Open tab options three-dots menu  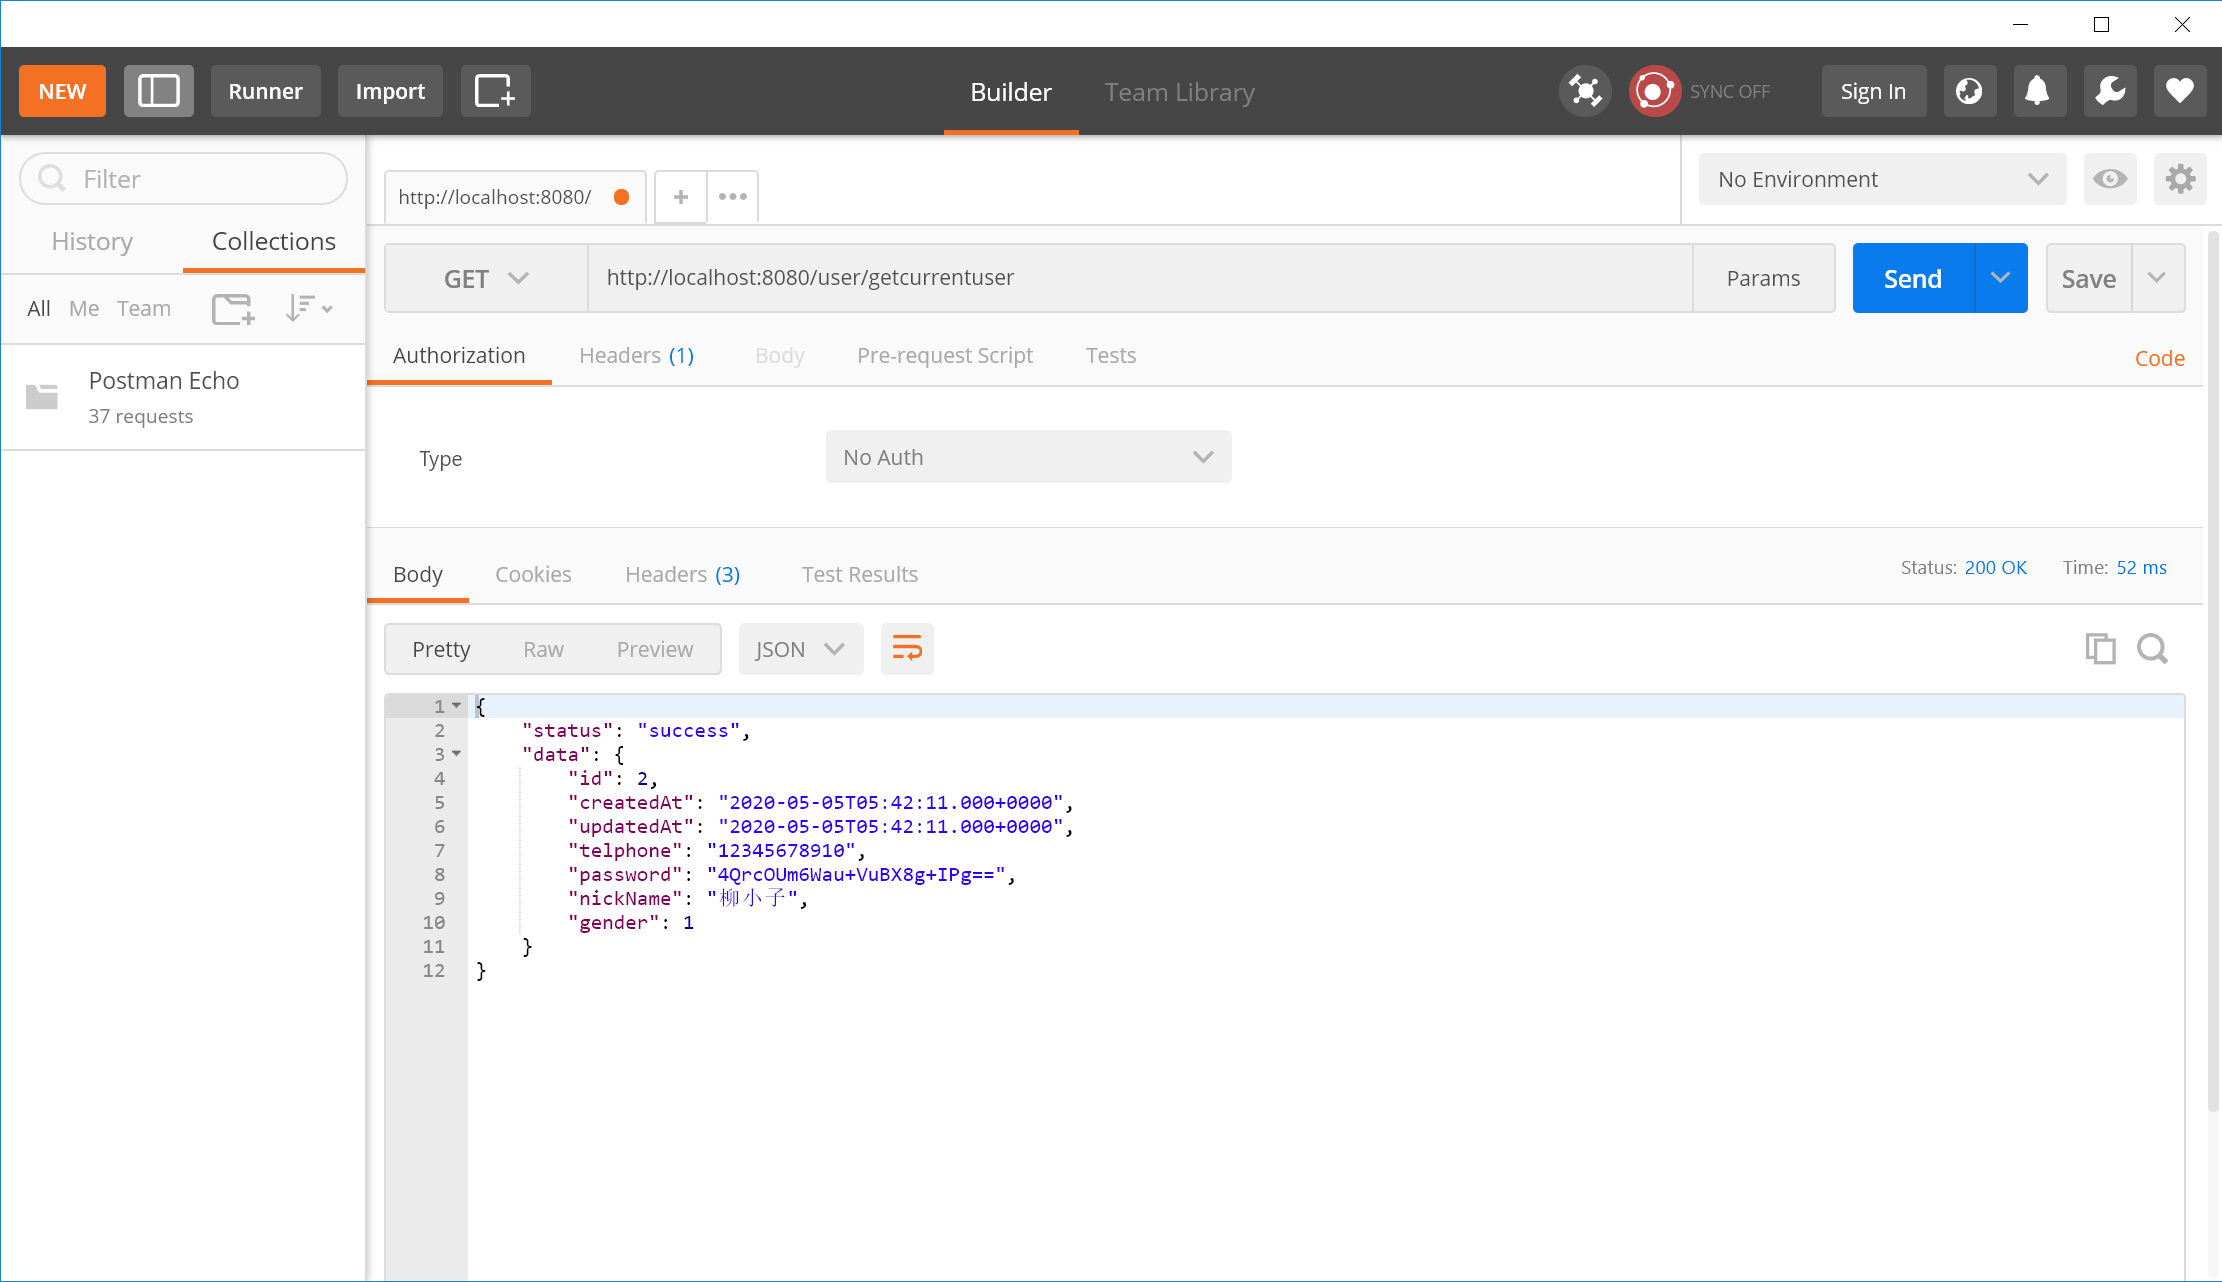[733, 197]
